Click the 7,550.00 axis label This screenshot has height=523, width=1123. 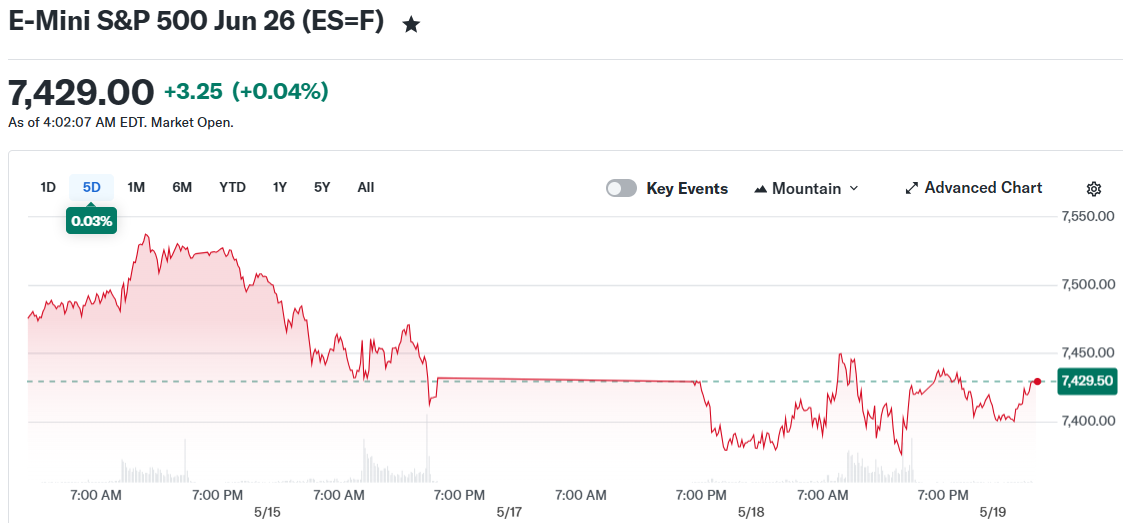pyautogui.click(x=1087, y=216)
